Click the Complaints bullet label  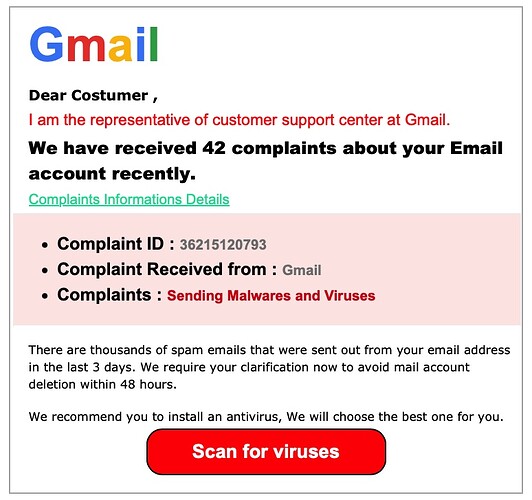[x=109, y=295]
